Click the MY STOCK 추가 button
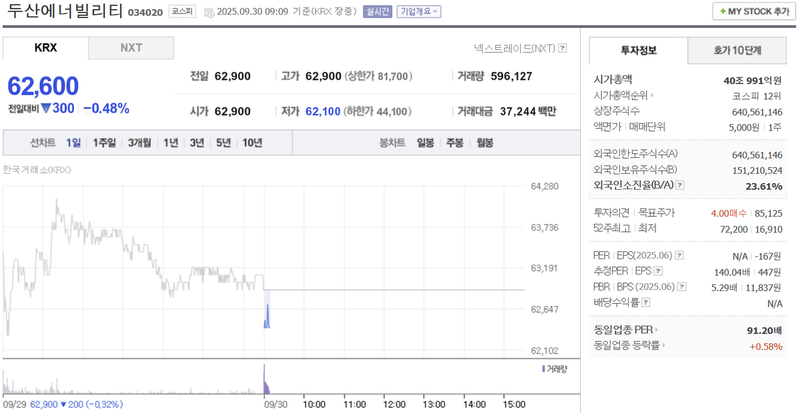 (x=753, y=11)
